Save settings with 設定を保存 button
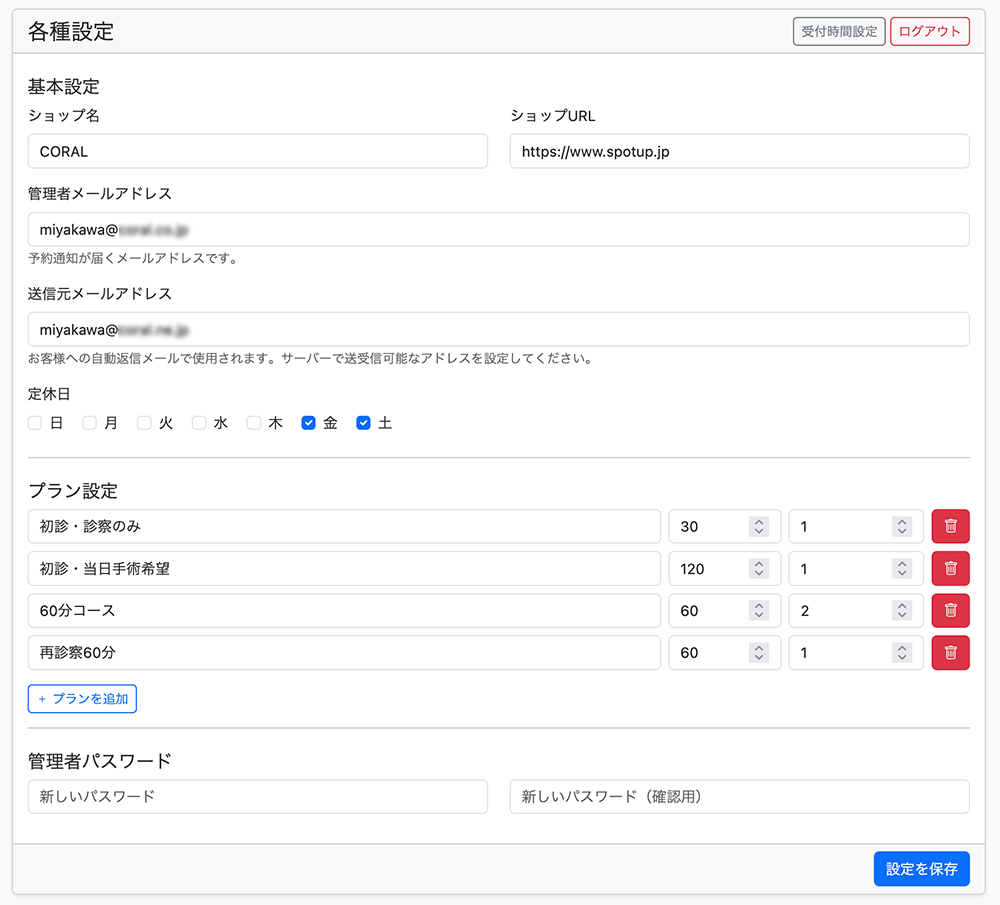The width and height of the screenshot is (1000, 905). click(921, 869)
